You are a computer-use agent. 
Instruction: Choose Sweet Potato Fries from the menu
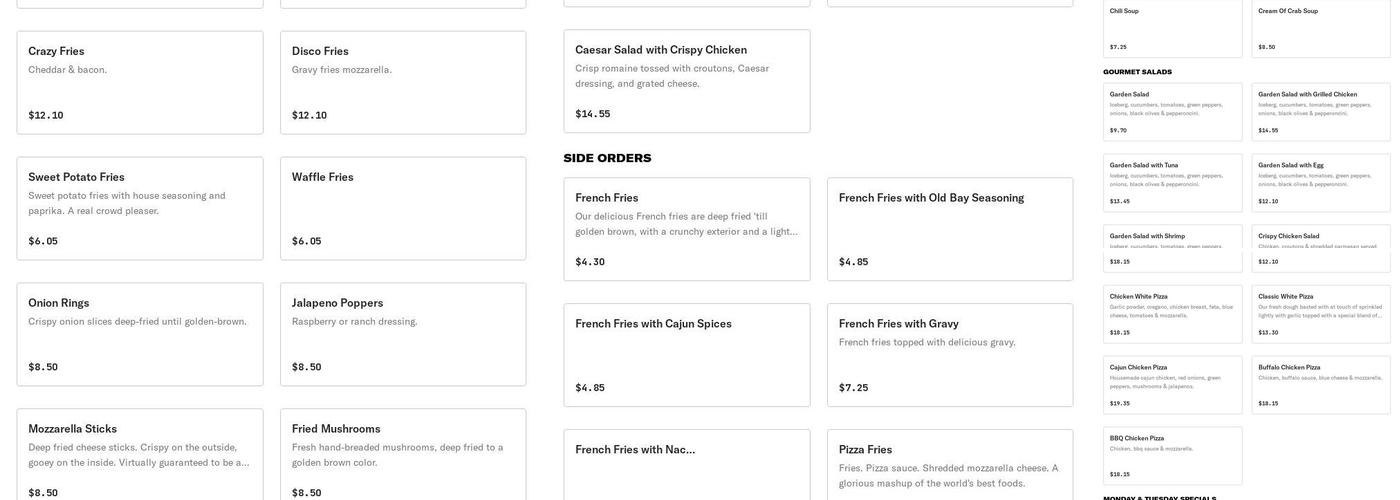click(140, 208)
